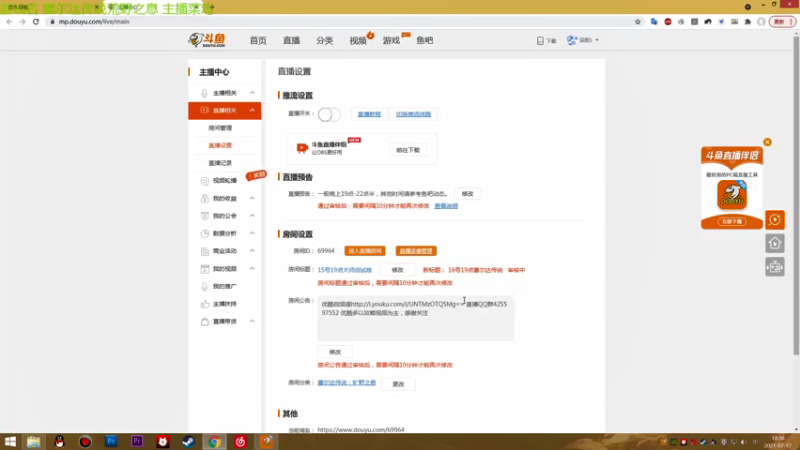Toggle the 直播开关 live stream switch
Image resolution: width=800 pixels, height=450 pixels.
coord(329,114)
